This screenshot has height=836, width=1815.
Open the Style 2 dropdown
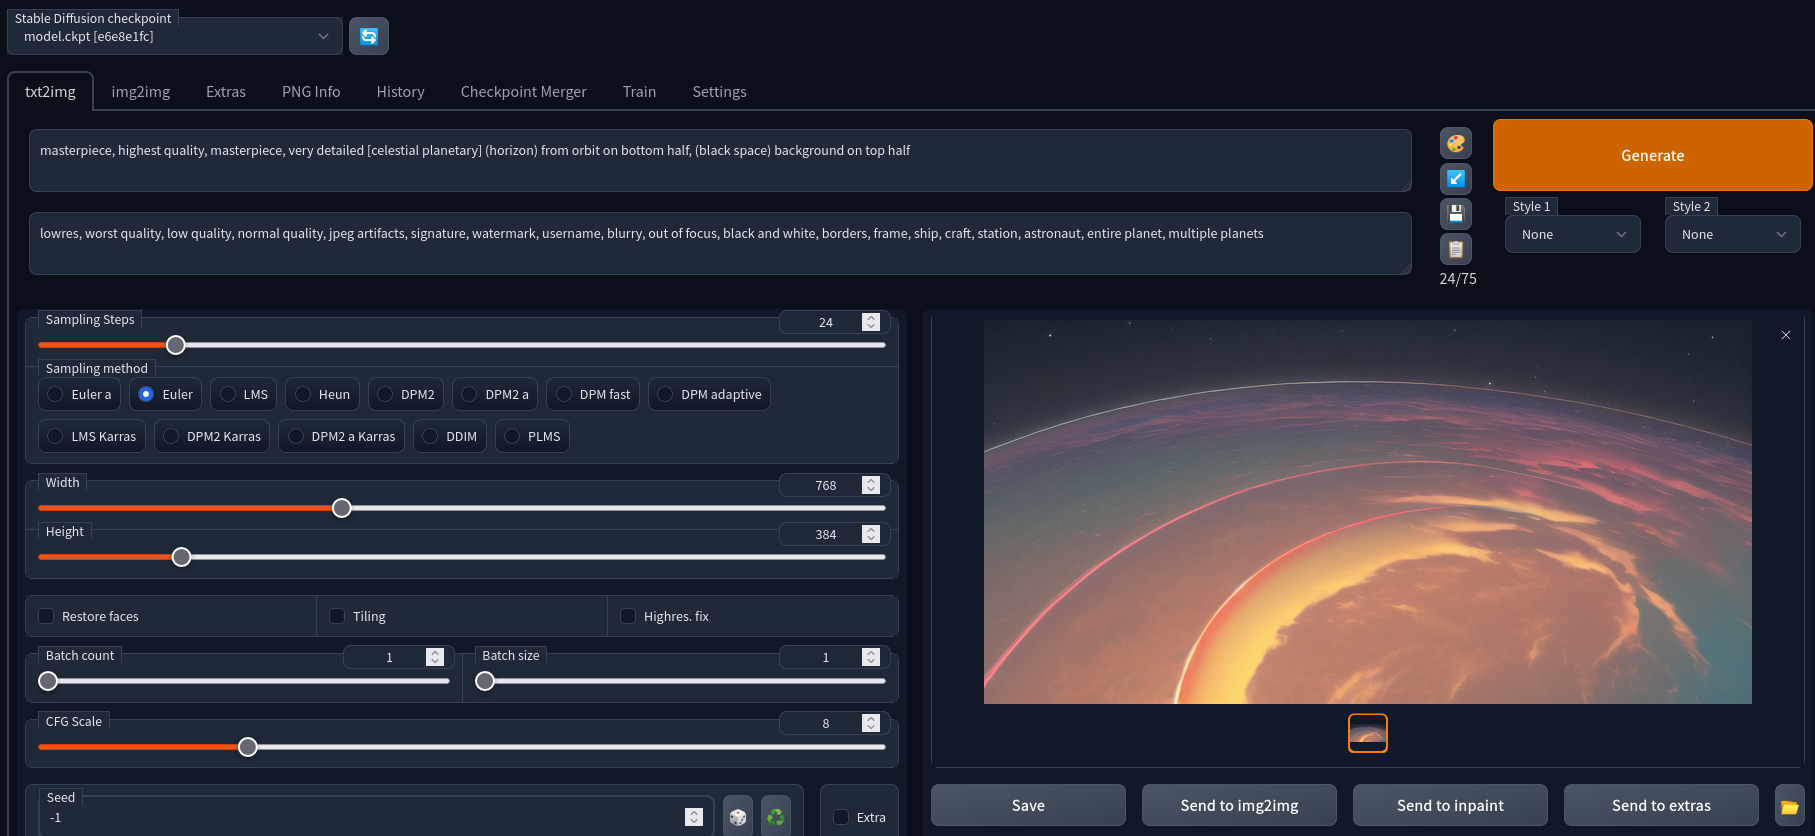1733,234
